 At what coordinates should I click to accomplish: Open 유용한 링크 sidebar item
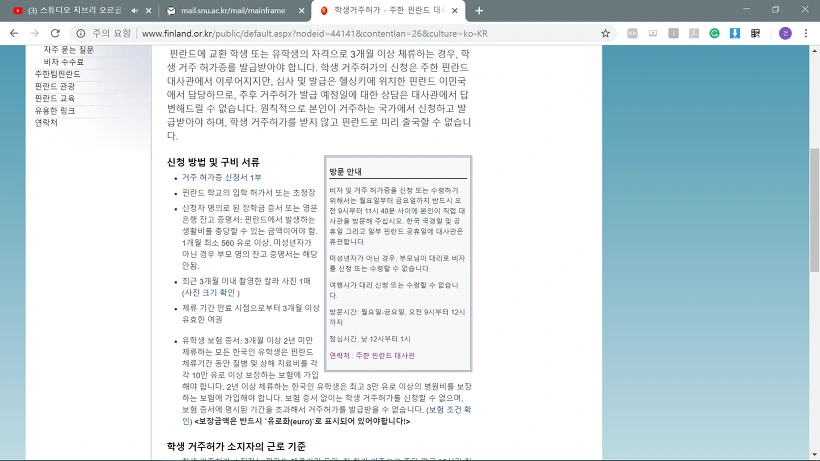click(x=55, y=110)
